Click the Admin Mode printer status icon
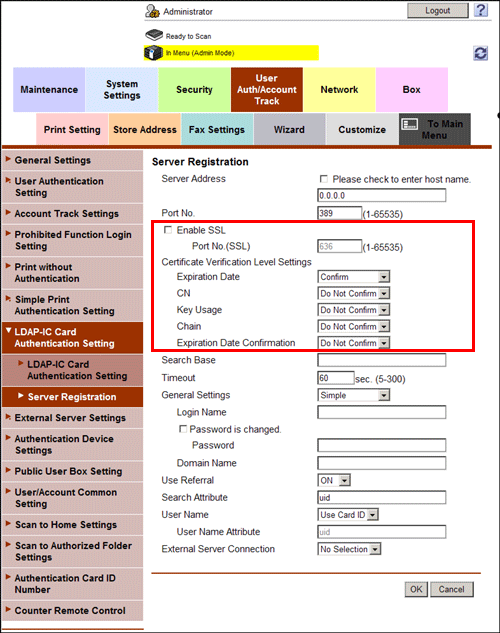The image size is (500, 633). 153,53
